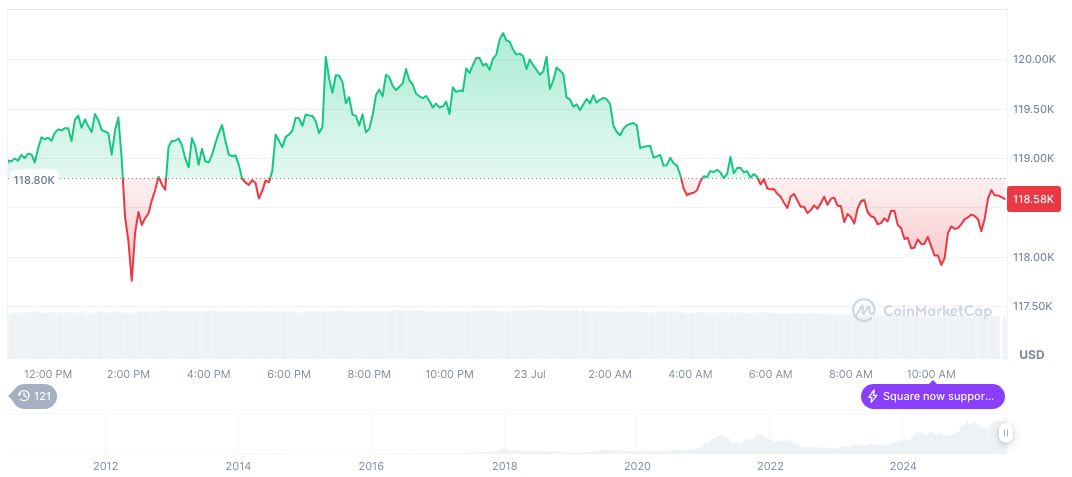The width and height of the screenshot is (1072, 477).
Task: Click the 118.80K opening price label
Action: click(33, 179)
